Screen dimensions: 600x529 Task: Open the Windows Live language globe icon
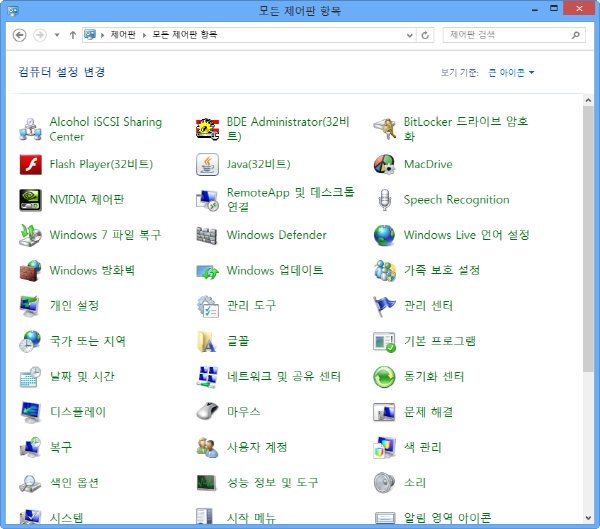point(385,235)
